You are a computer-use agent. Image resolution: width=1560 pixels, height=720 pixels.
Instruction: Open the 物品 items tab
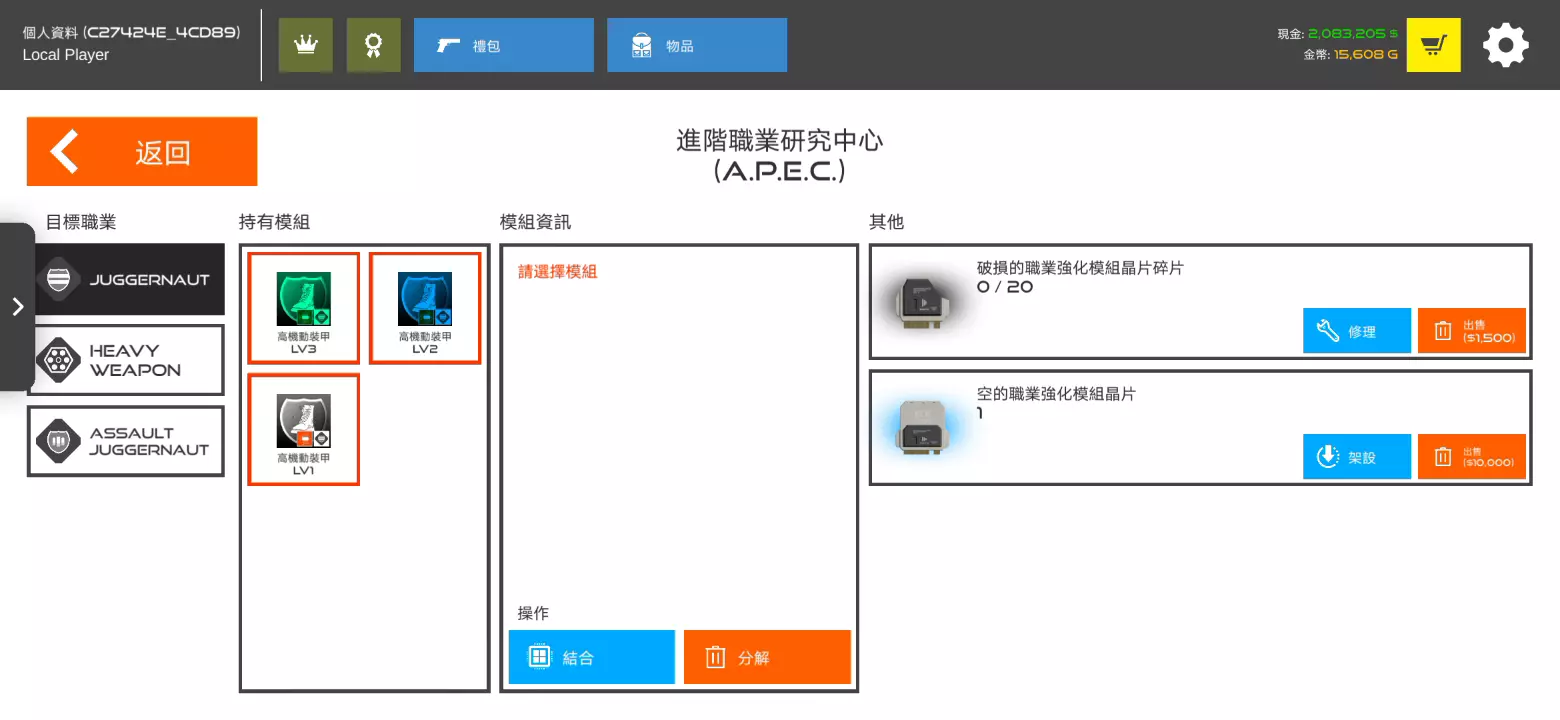tap(697, 45)
